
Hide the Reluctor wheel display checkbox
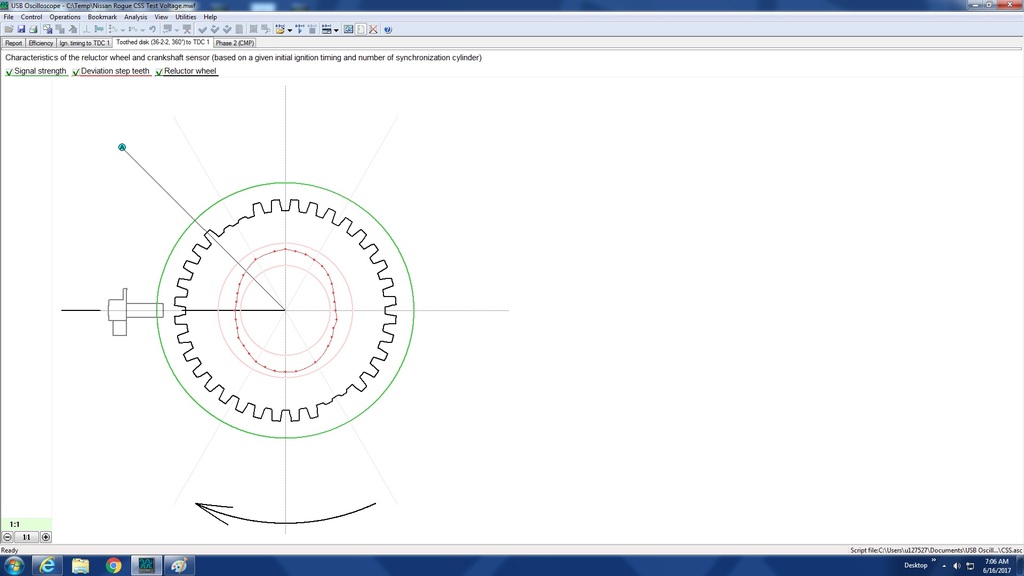159,72
